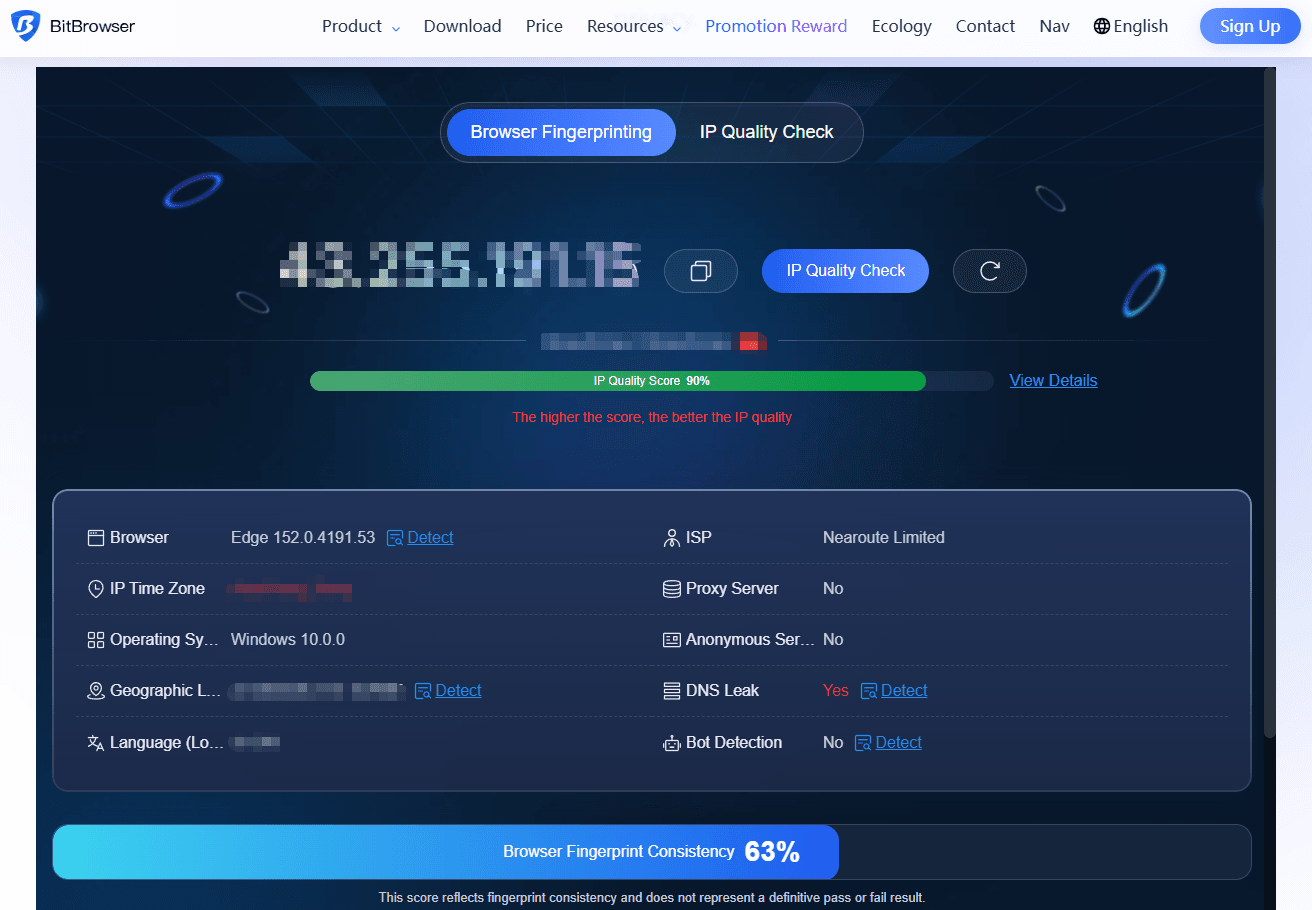Click the 'Nearoute Limited' ISP value
This screenshot has width=1312, height=910.
pos(884,538)
